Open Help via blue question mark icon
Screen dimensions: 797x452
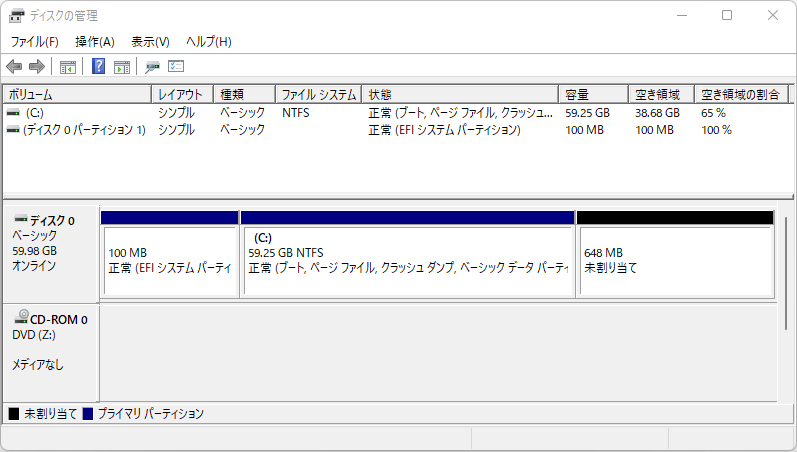tap(98, 66)
